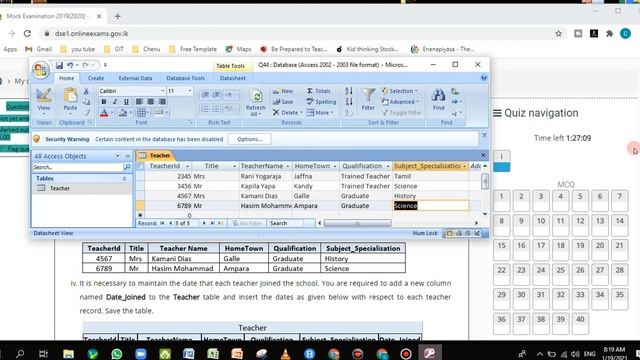Collapse the Tables group in navigation pane
640x360 pixels.
pos(124,178)
